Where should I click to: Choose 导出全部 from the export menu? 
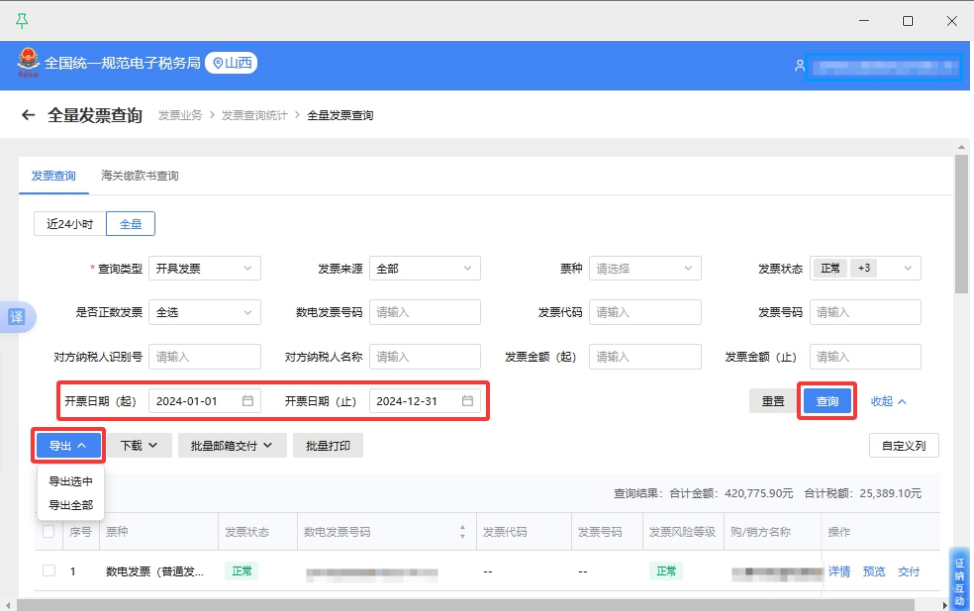[x=71, y=505]
